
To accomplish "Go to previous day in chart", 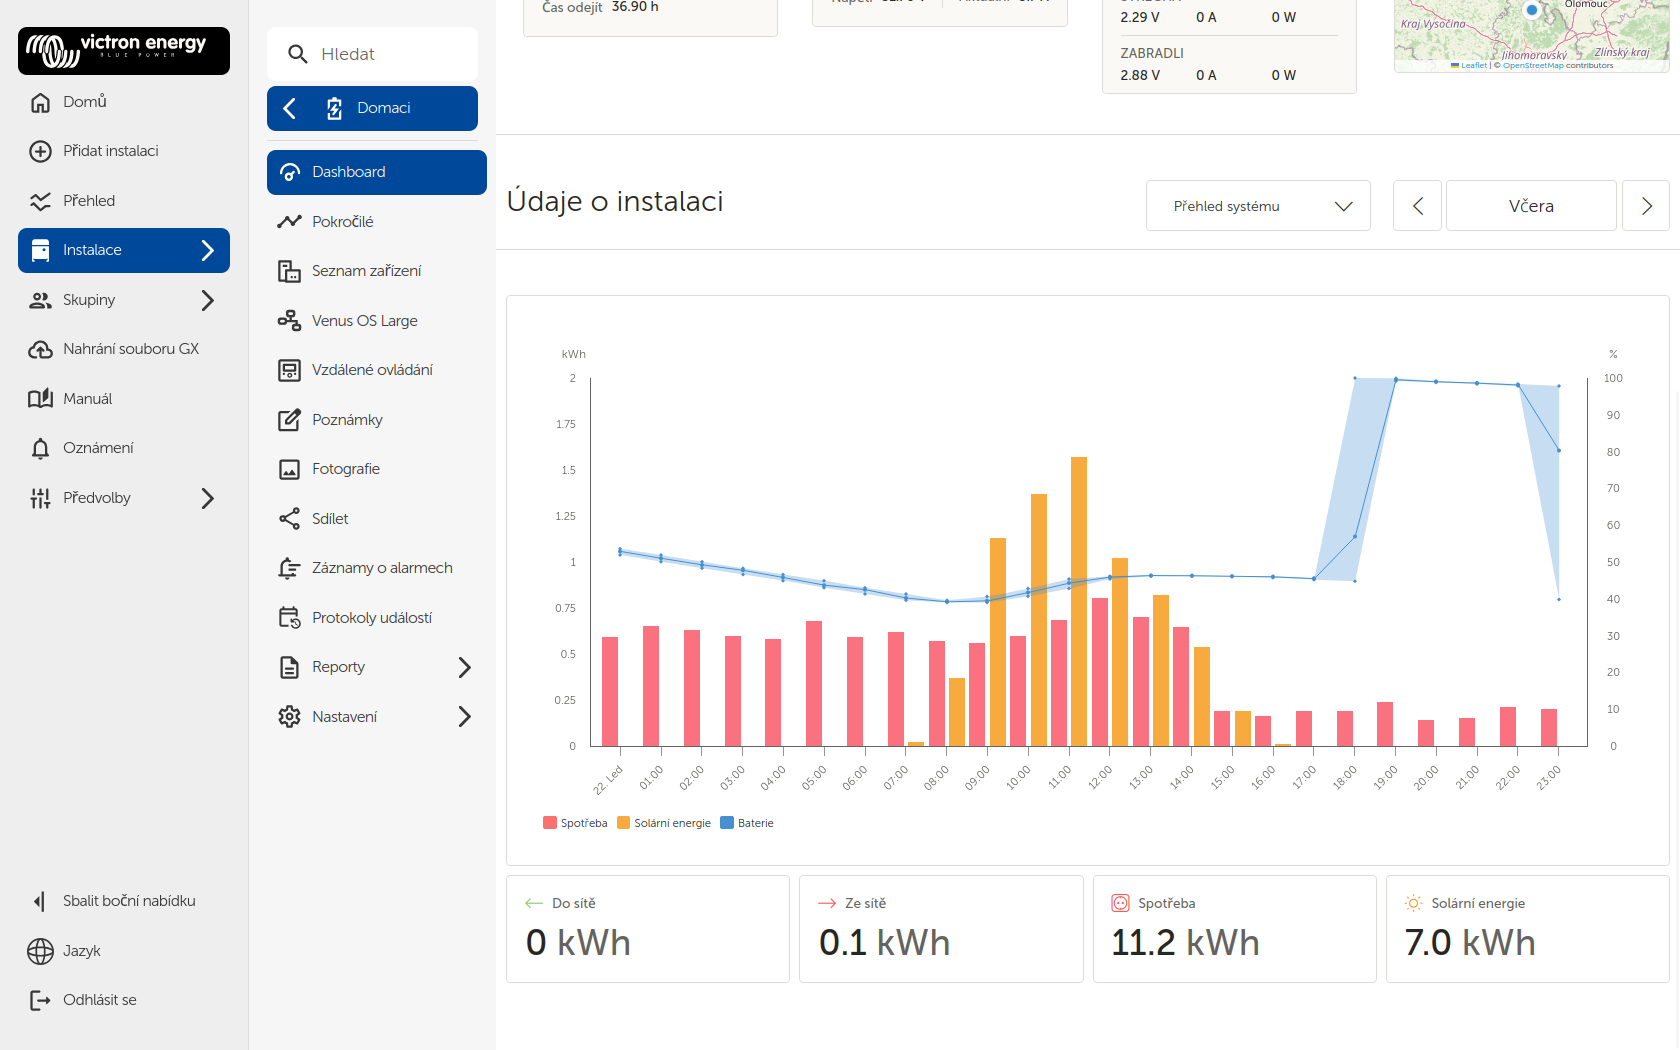I will click(1417, 206).
